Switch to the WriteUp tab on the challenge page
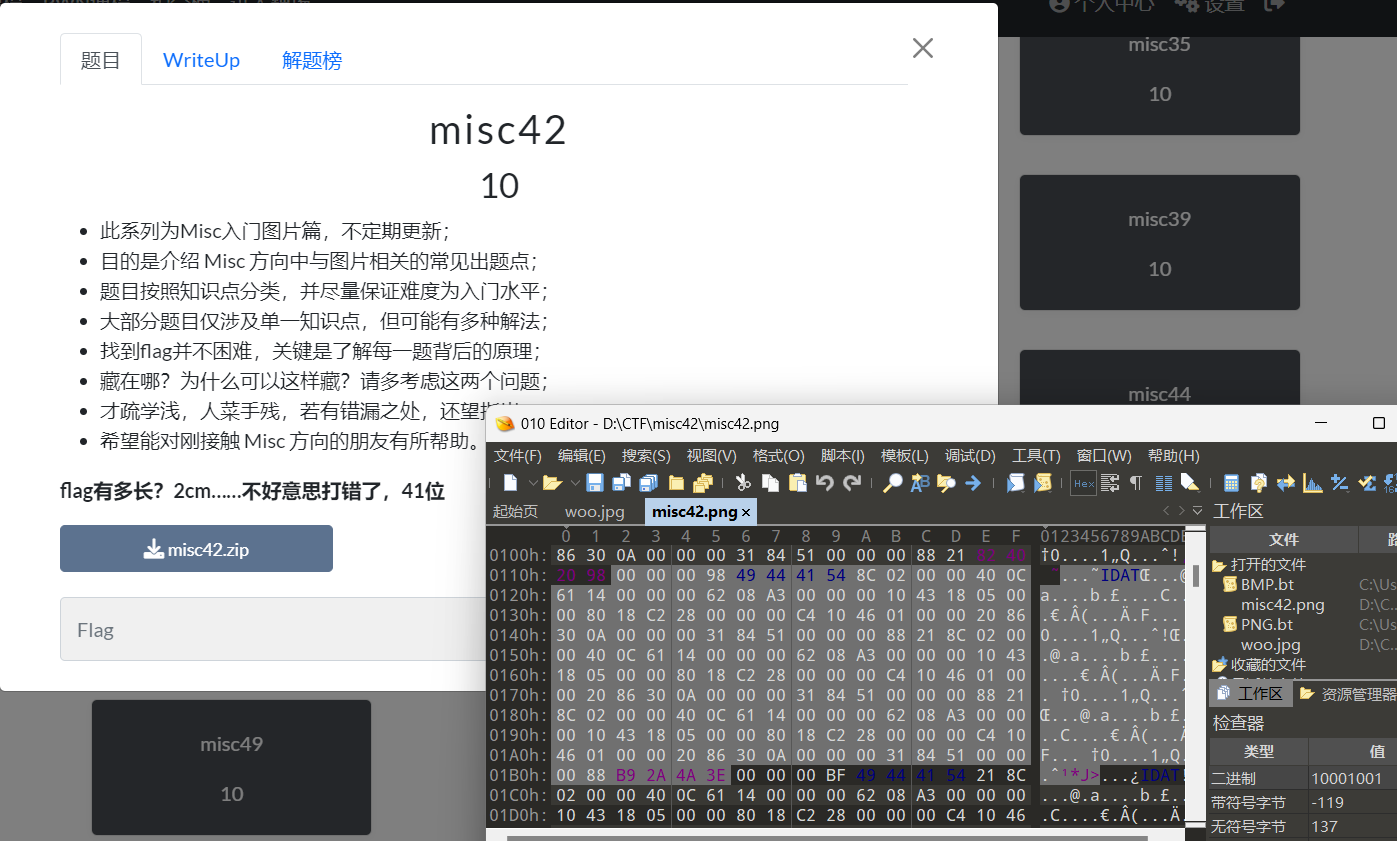Screen dimensions: 1397x841 (201, 60)
